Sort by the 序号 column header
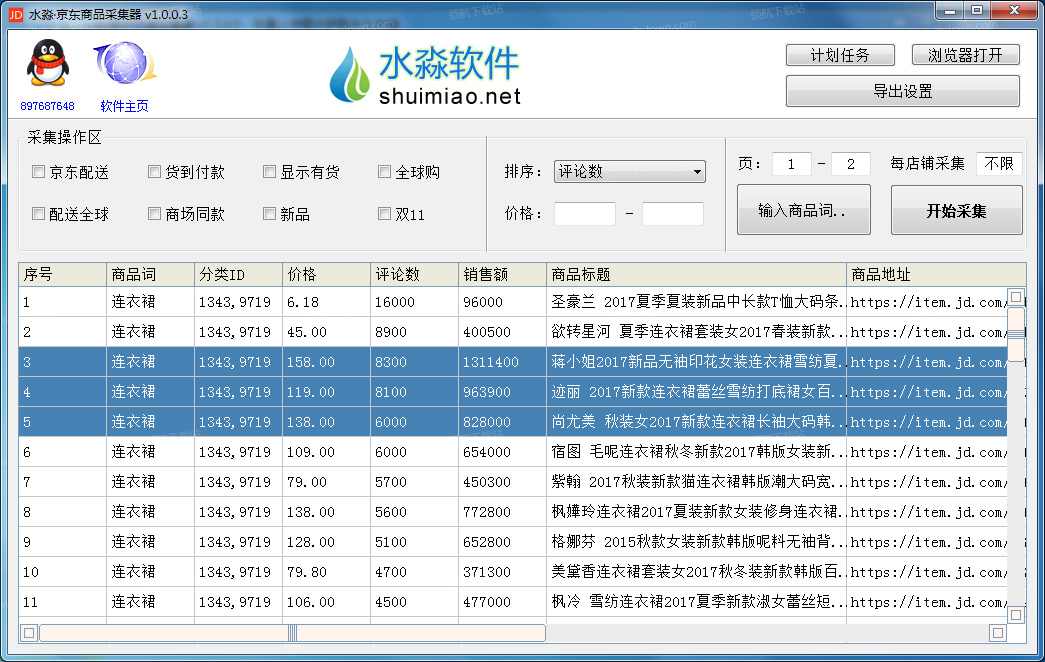Screen dimensions: 1045x662 (x=63, y=274)
